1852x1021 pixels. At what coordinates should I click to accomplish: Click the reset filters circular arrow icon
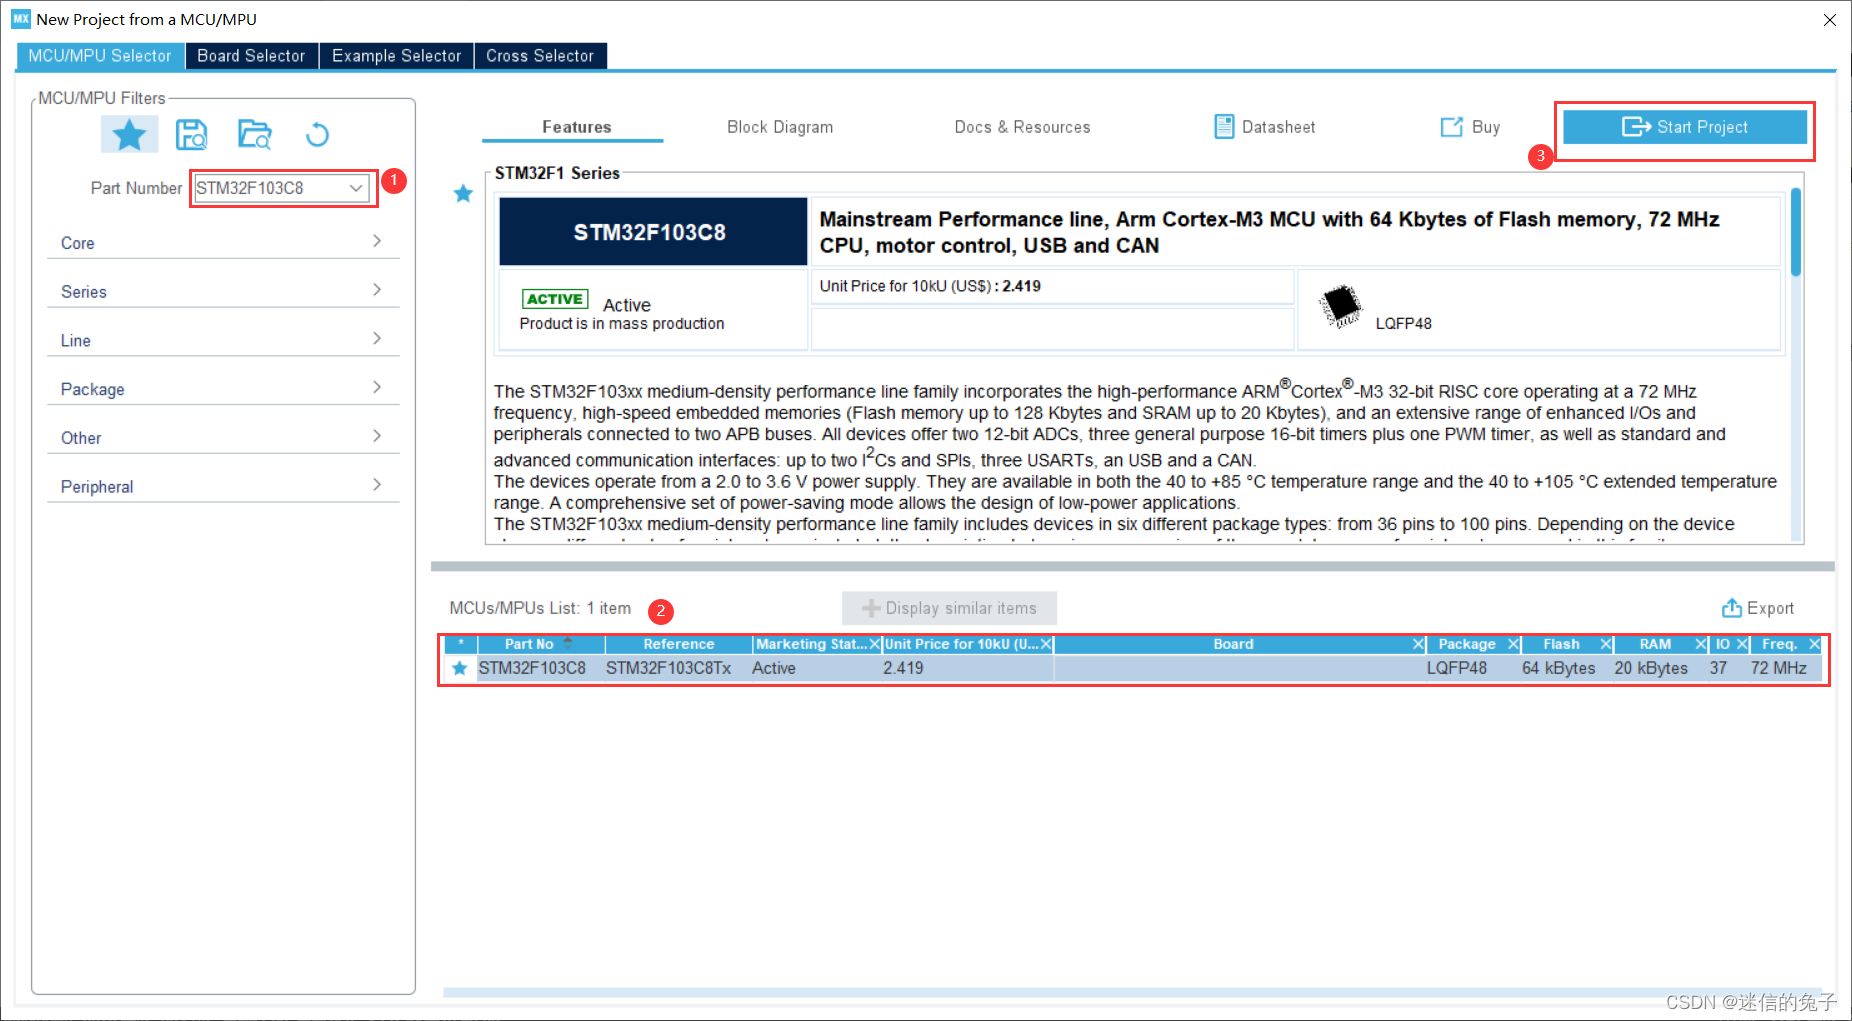point(317,134)
